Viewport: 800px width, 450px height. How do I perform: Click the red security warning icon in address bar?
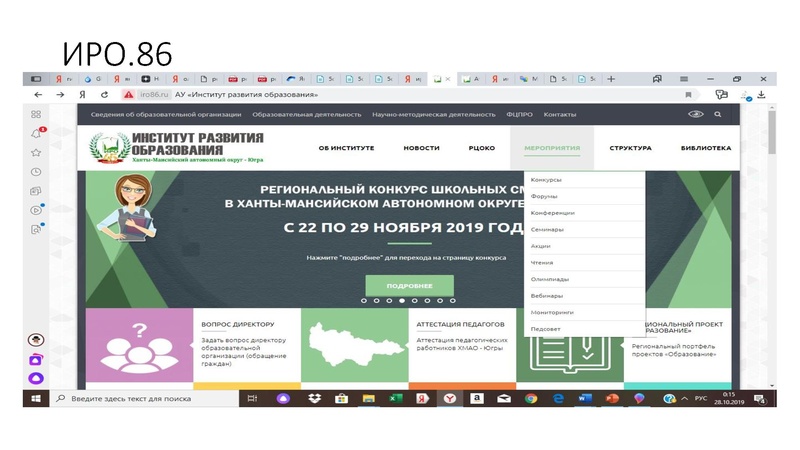click(x=129, y=94)
